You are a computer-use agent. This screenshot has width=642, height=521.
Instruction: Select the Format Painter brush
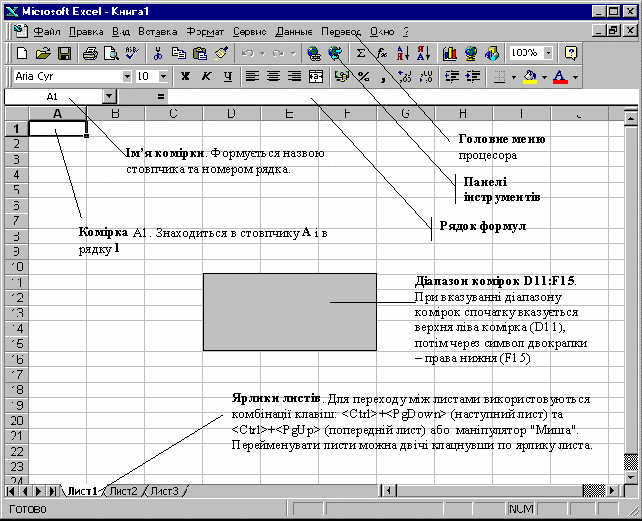221,53
